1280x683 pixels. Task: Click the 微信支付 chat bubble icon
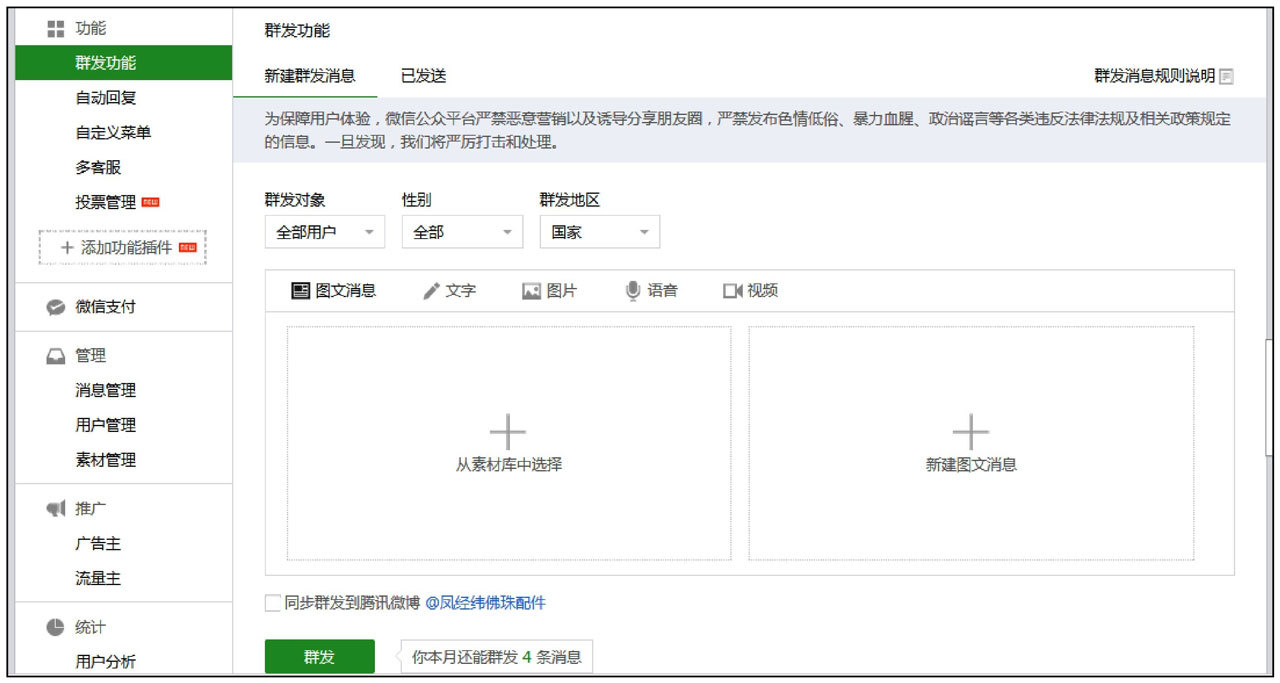click(x=56, y=307)
